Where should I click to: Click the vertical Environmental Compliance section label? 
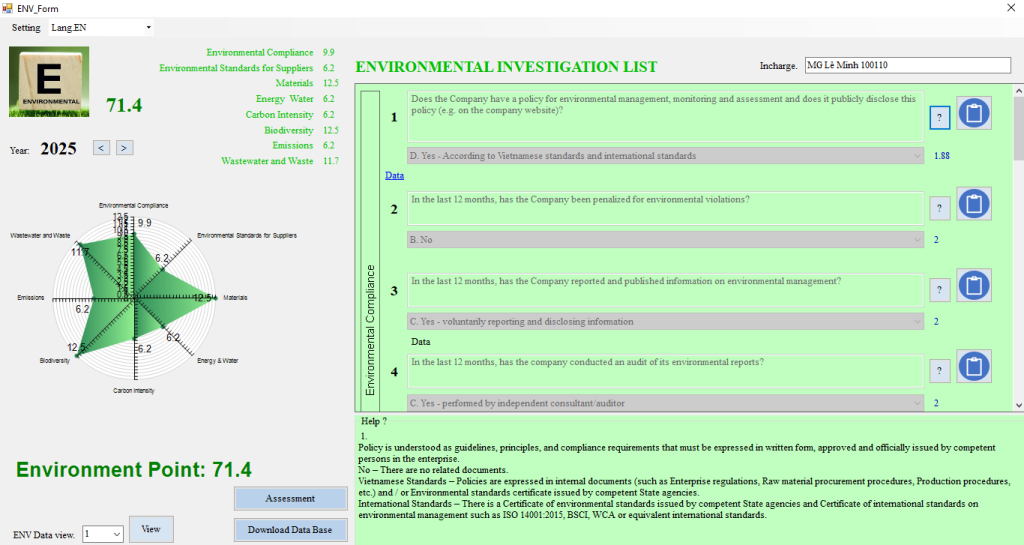click(370, 330)
